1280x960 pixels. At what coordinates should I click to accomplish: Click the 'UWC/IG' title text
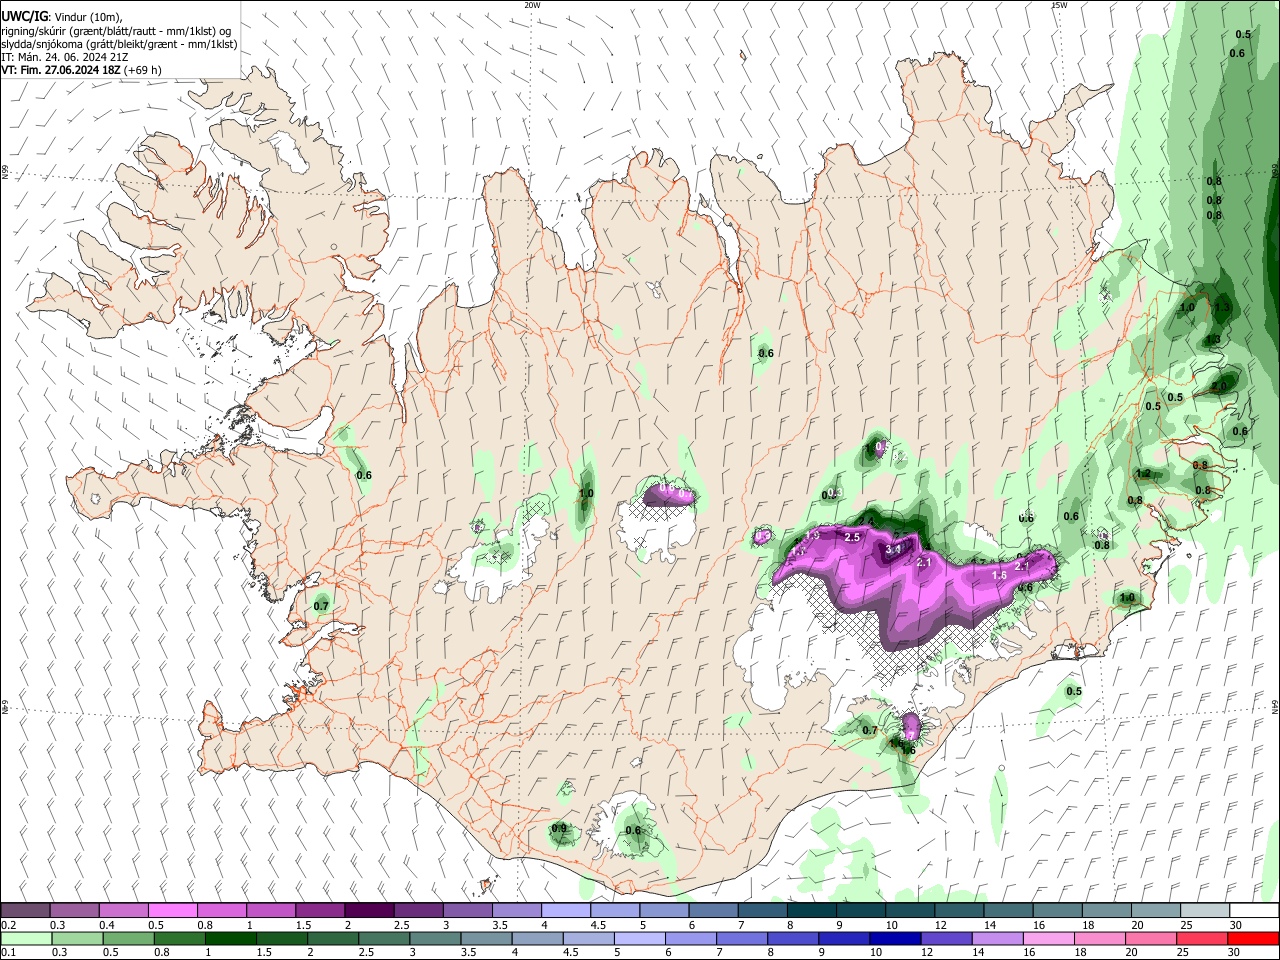pos(24,17)
